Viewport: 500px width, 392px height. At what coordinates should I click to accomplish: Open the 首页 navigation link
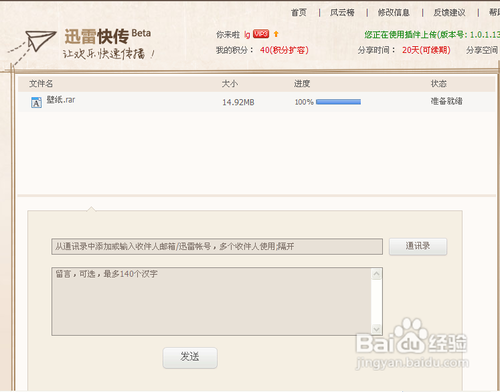coord(299,13)
